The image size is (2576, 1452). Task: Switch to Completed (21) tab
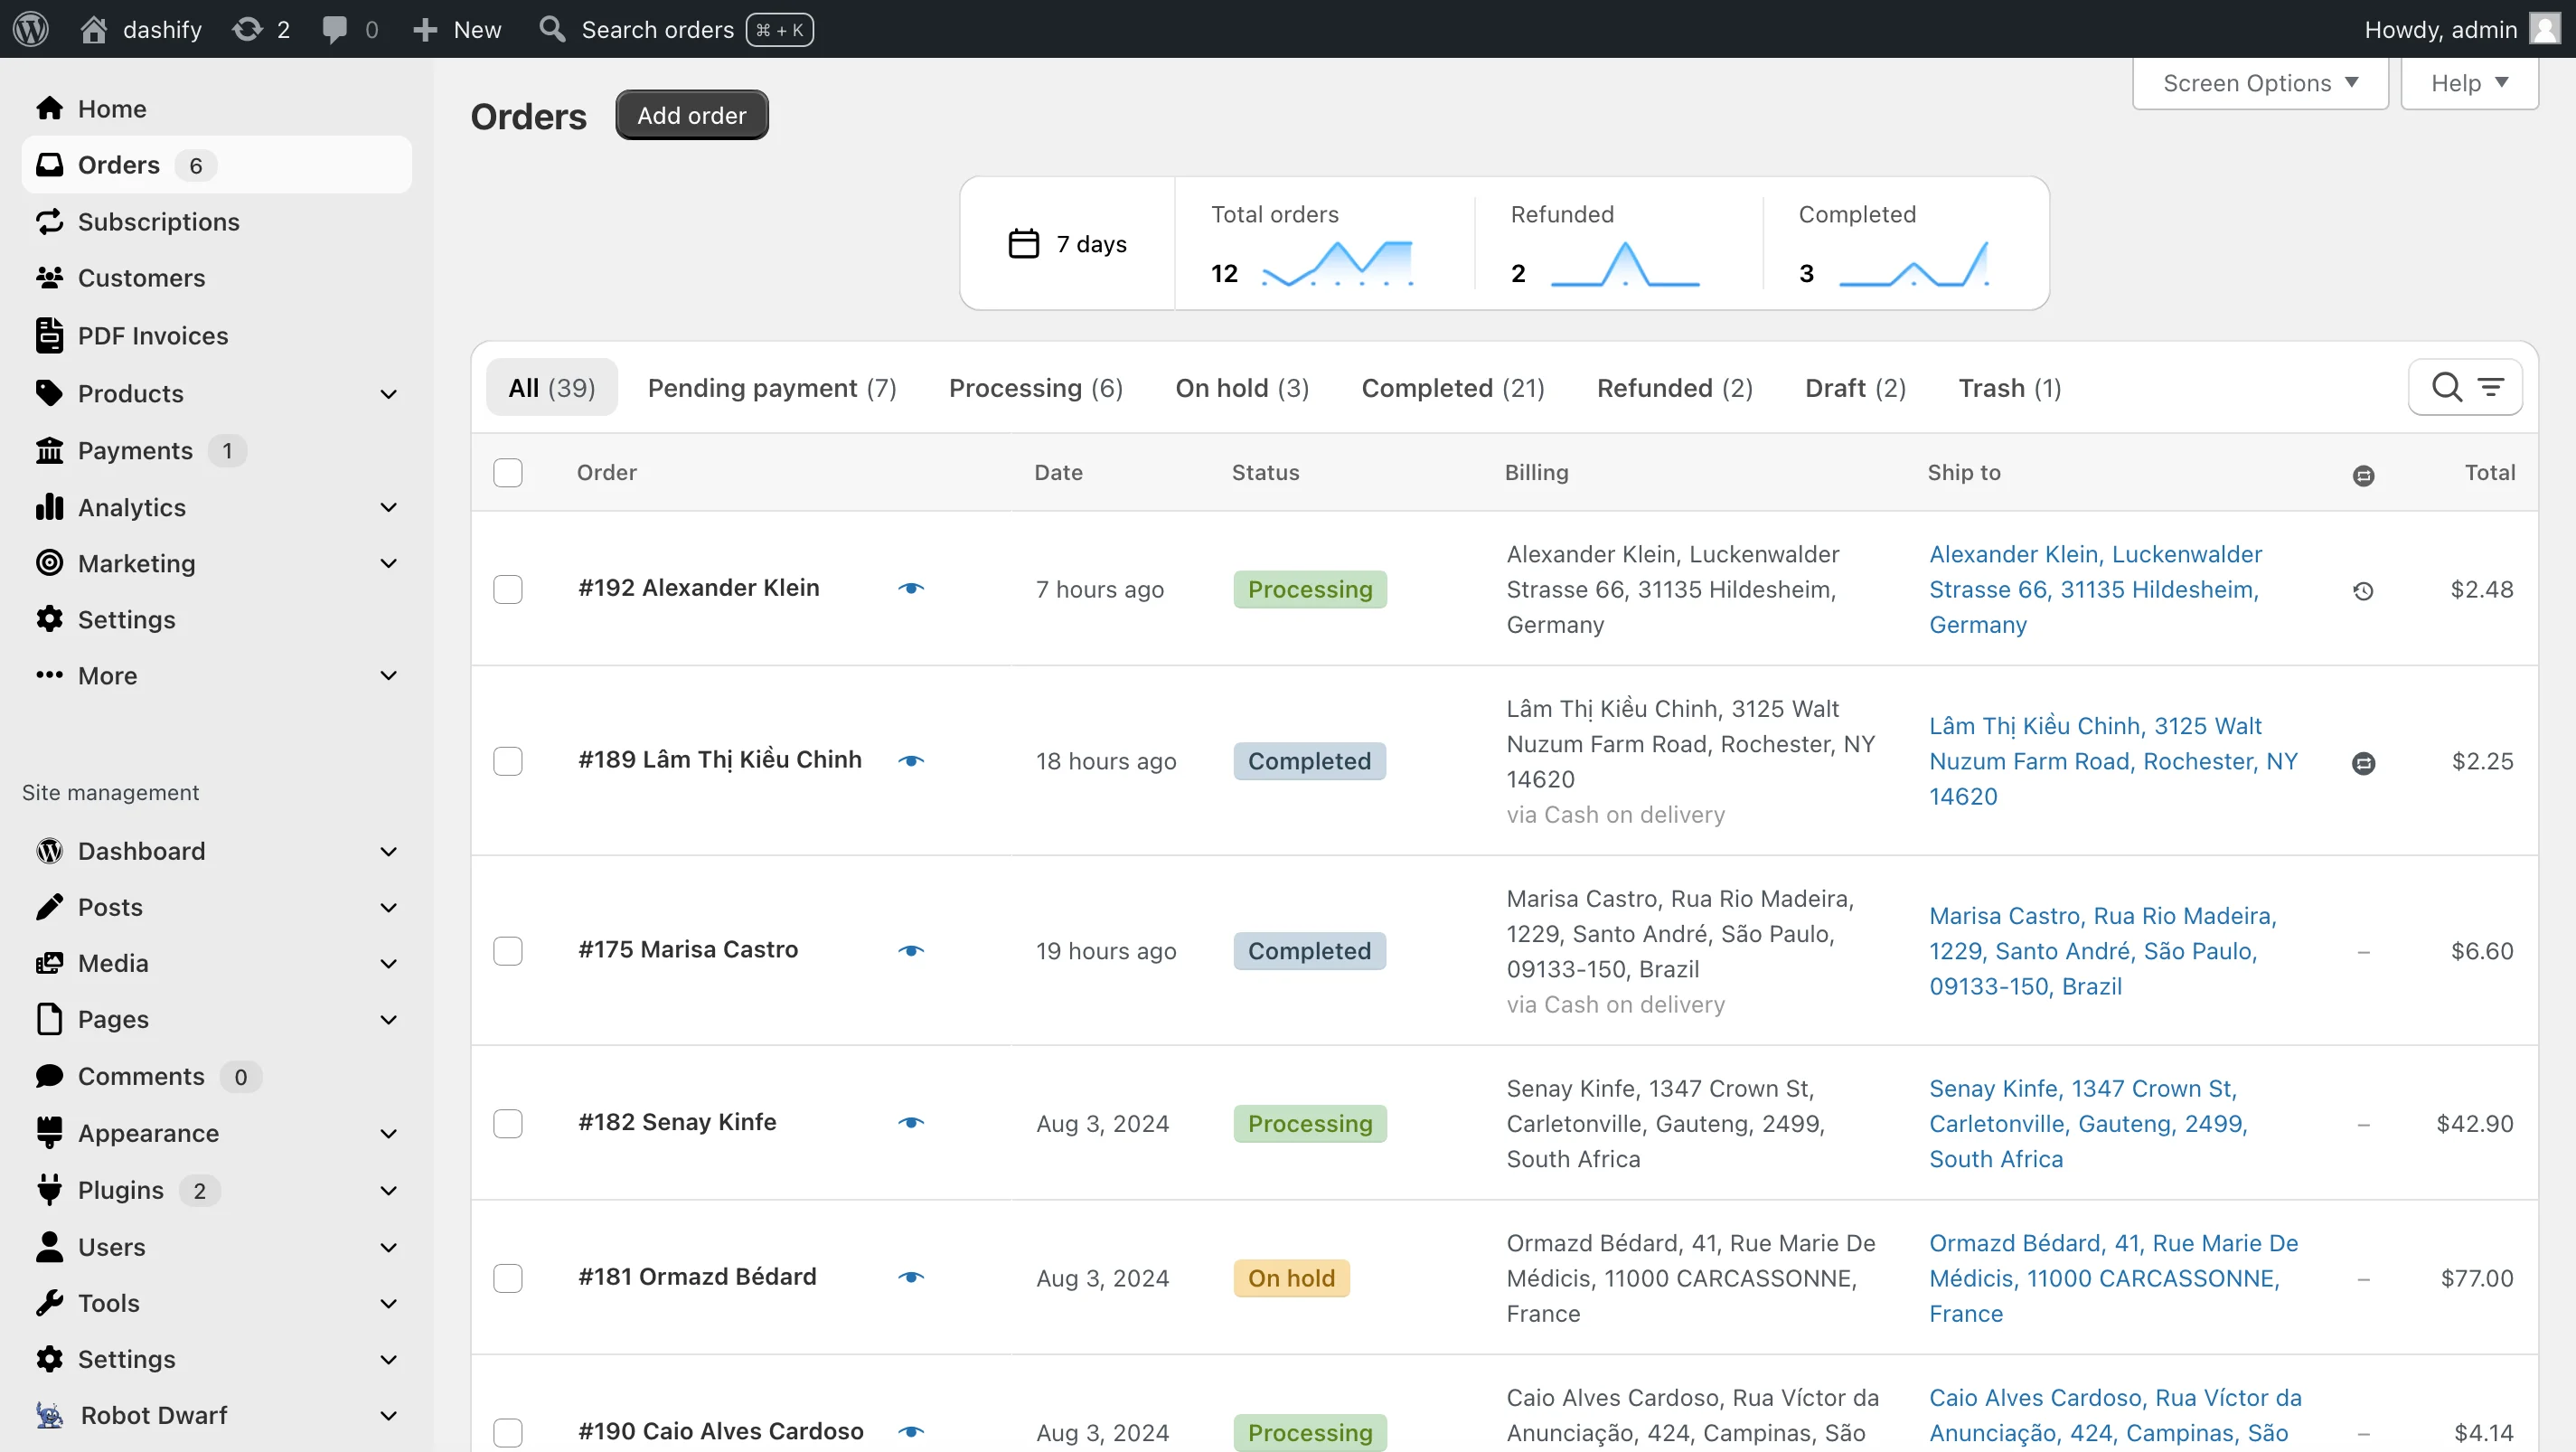(1453, 388)
